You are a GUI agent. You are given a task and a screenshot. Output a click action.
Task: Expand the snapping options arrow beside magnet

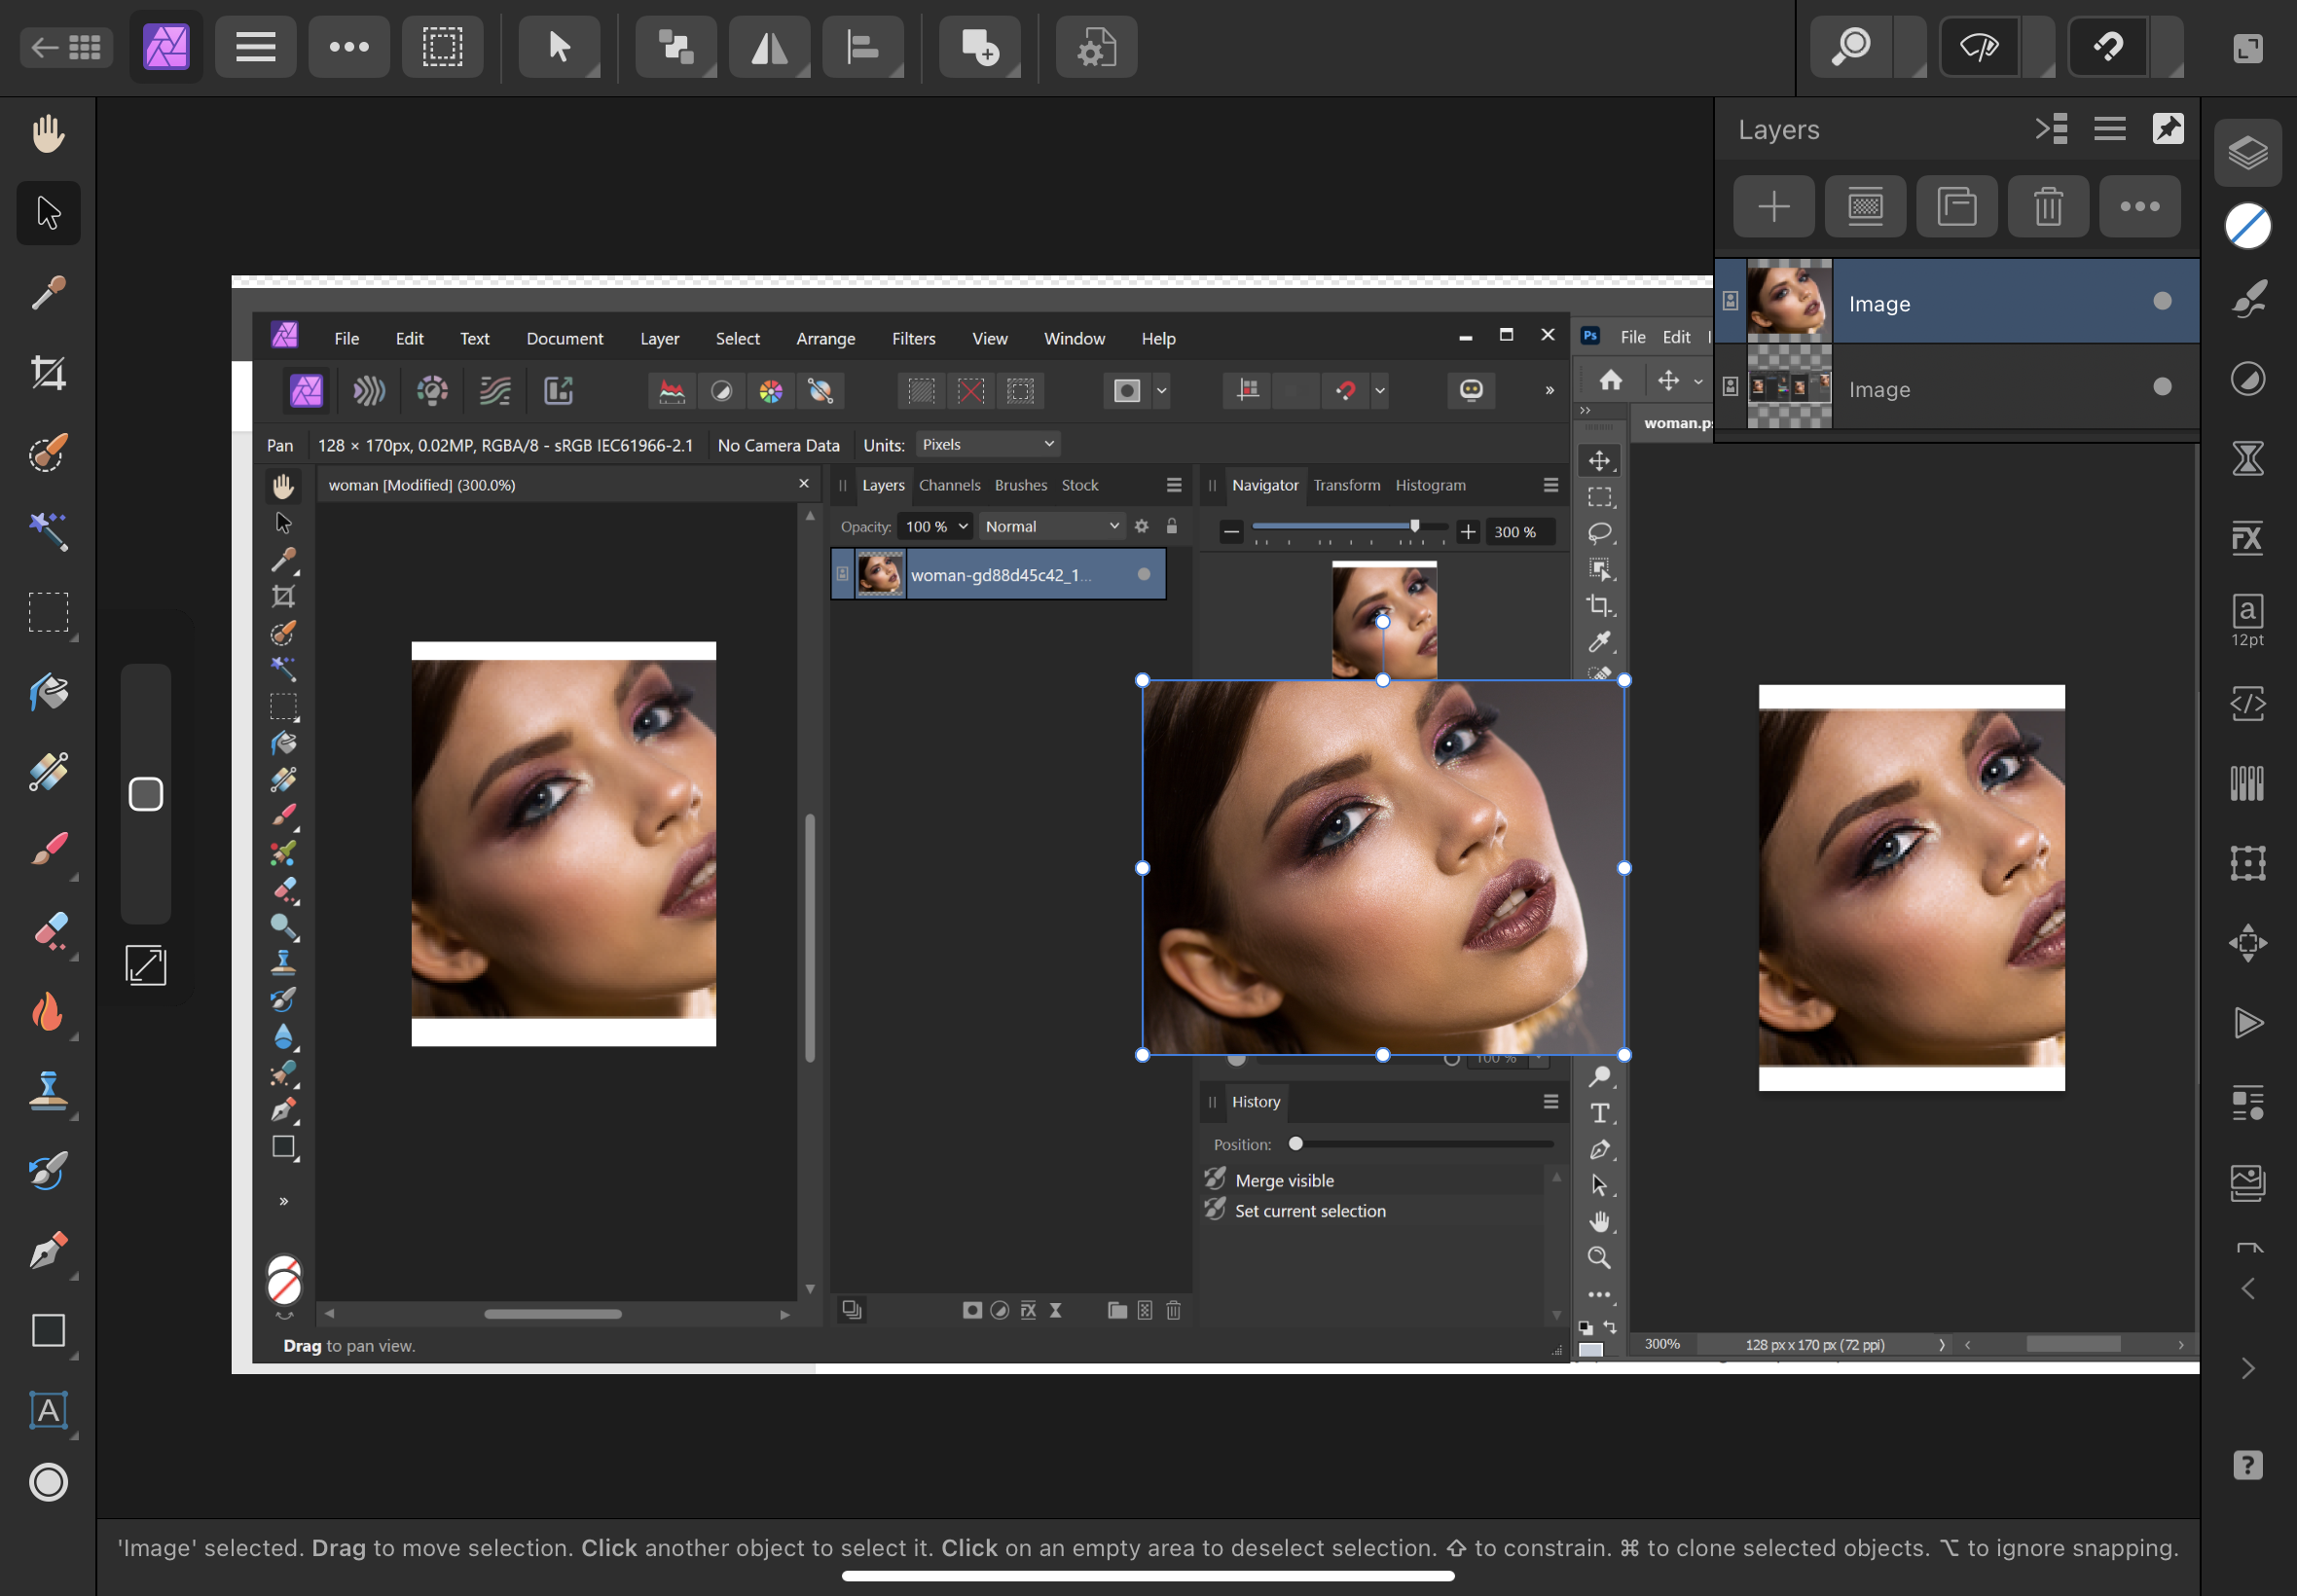click(x=2167, y=47)
